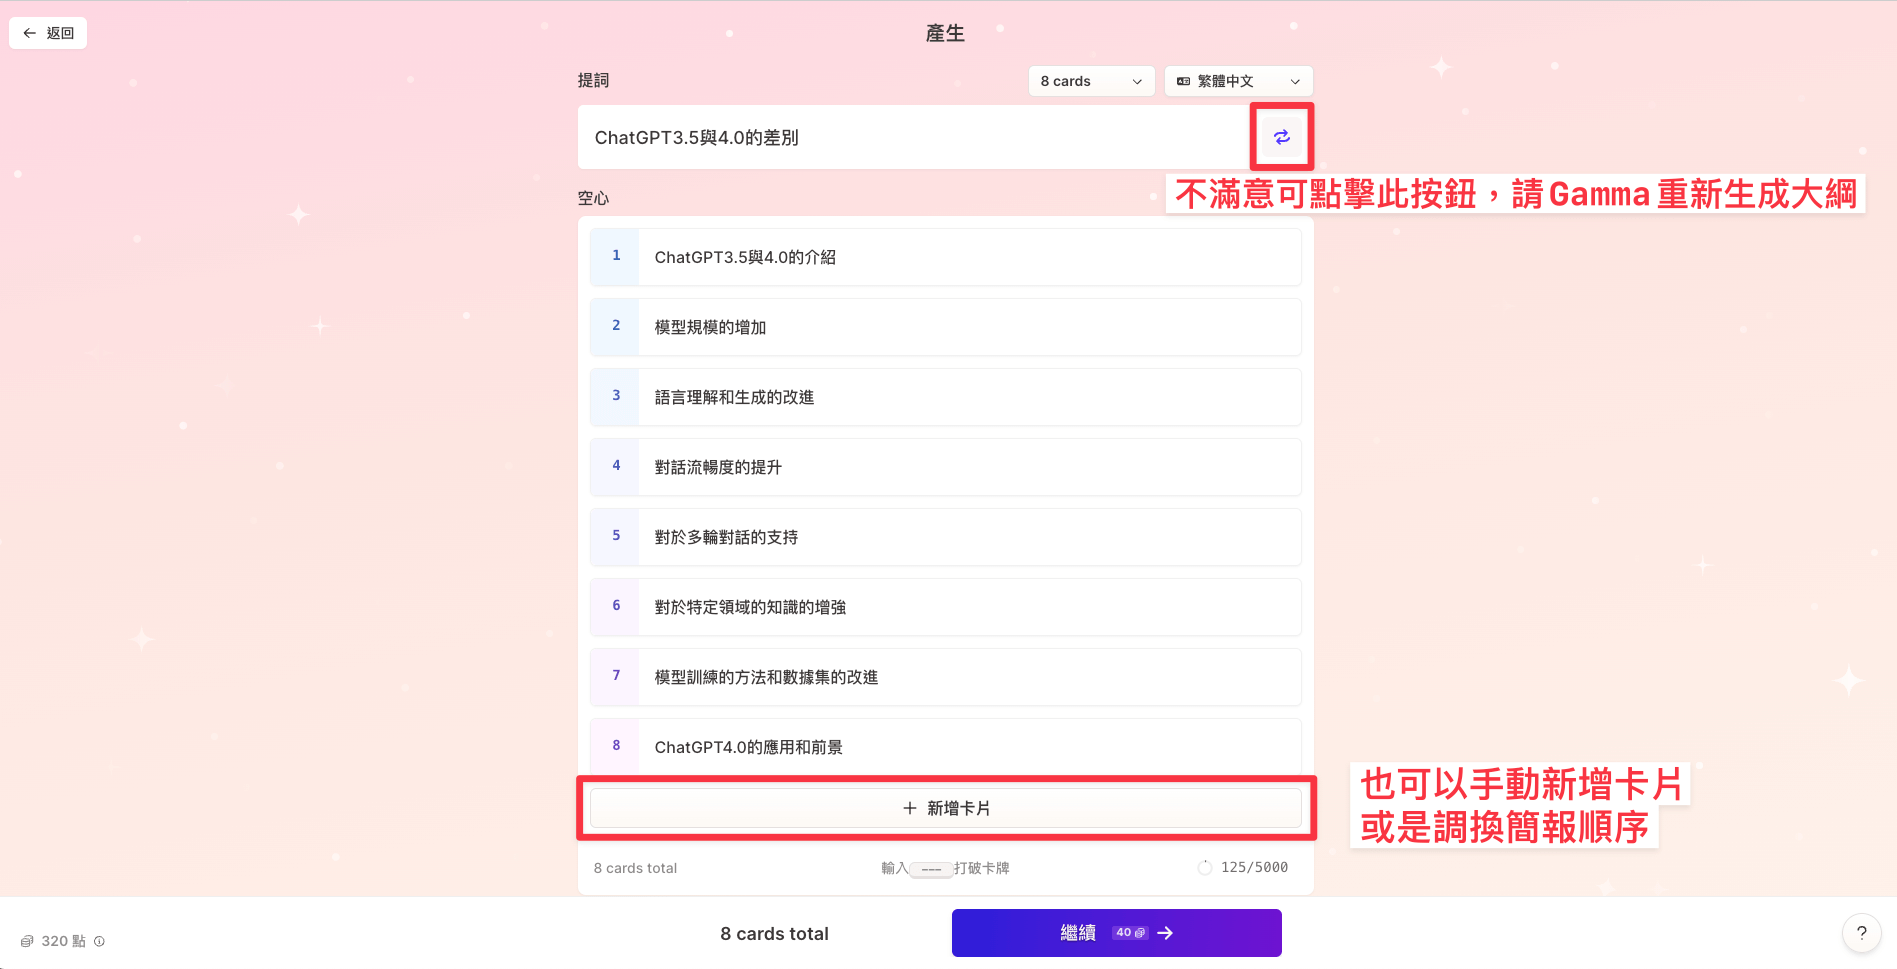1897x969 pixels.
Task: Click the credits info icon
Action: coord(99,941)
